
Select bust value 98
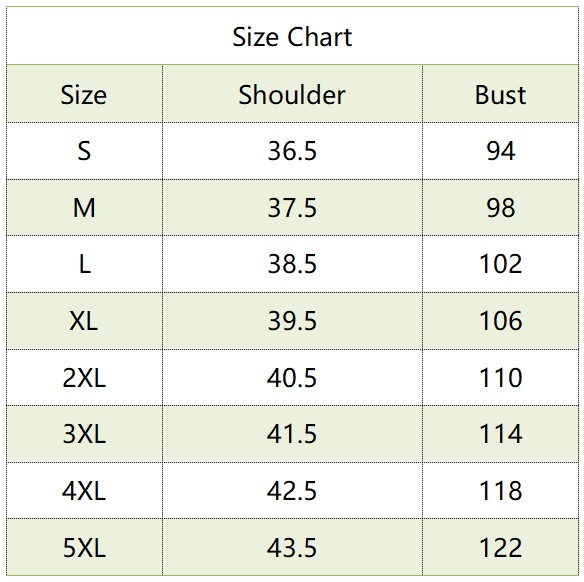(x=501, y=208)
